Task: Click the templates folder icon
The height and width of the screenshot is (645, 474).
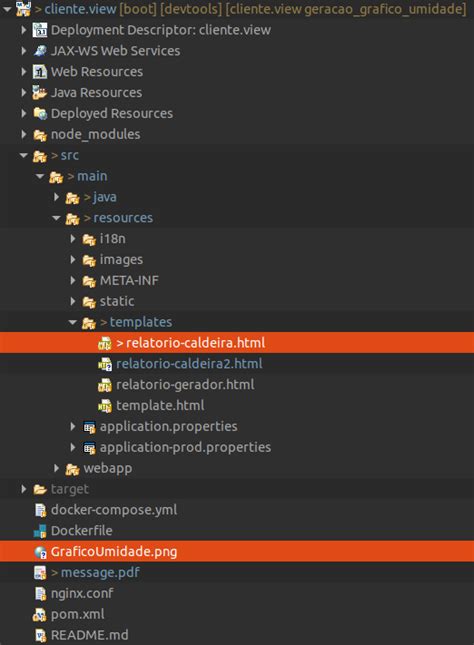Action: point(89,322)
